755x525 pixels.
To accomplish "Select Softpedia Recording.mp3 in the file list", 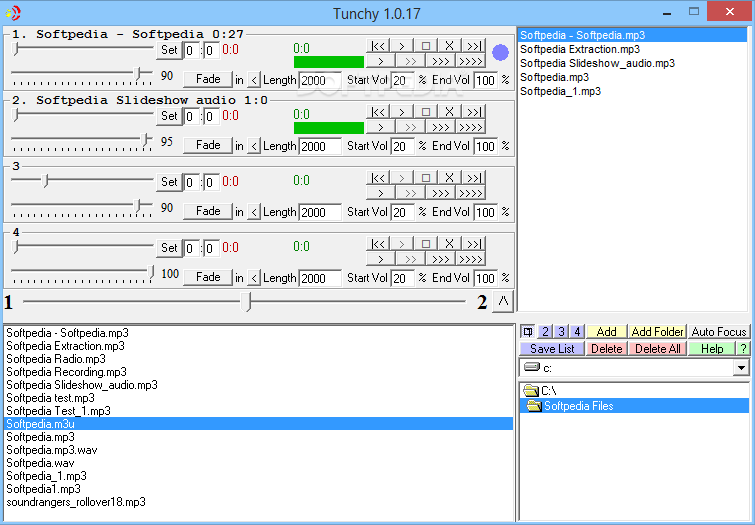I will point(66,372).
